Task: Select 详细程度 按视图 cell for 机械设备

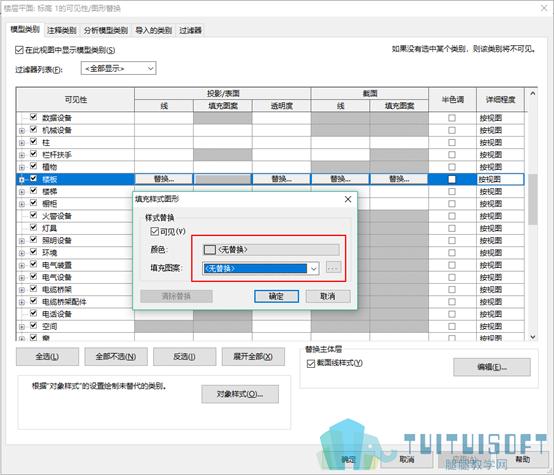Action: (500, 130)
